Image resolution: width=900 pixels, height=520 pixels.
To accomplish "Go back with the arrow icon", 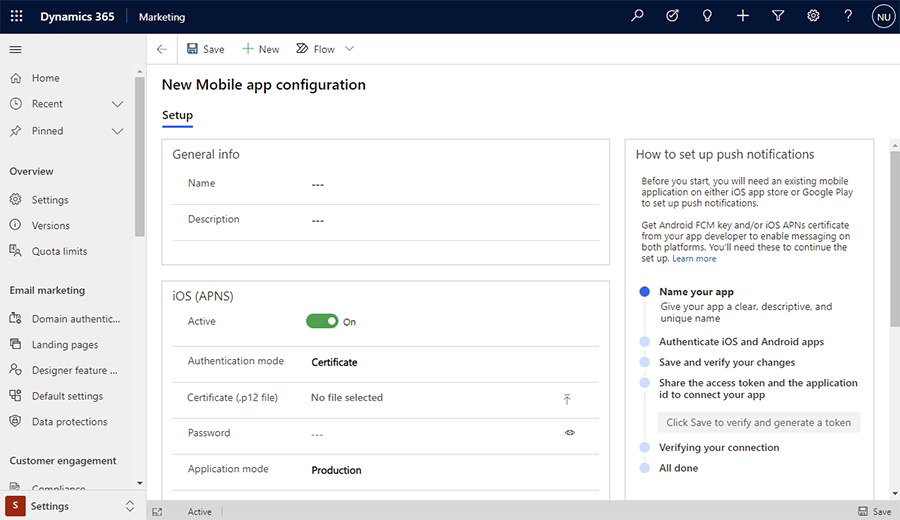I will click(162, 49).
